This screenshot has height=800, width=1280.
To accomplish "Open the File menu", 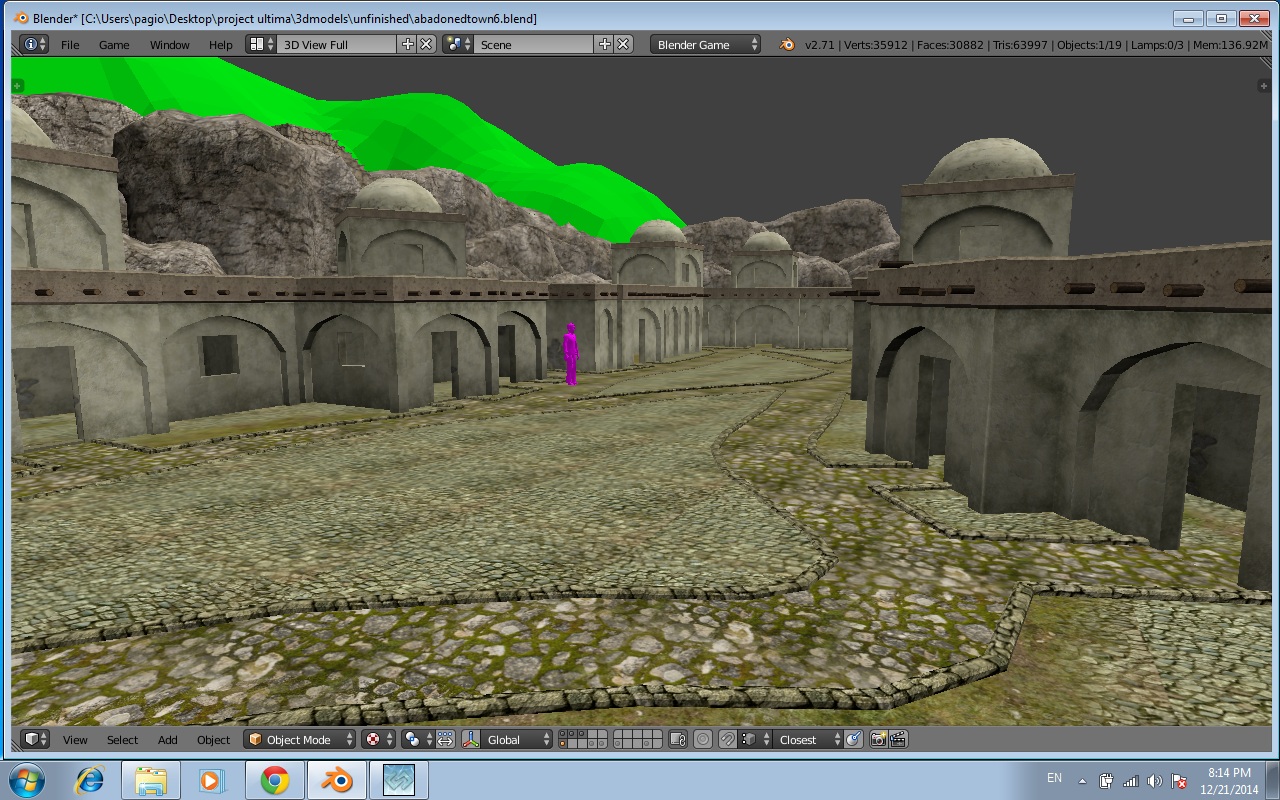I will point(70,45).
